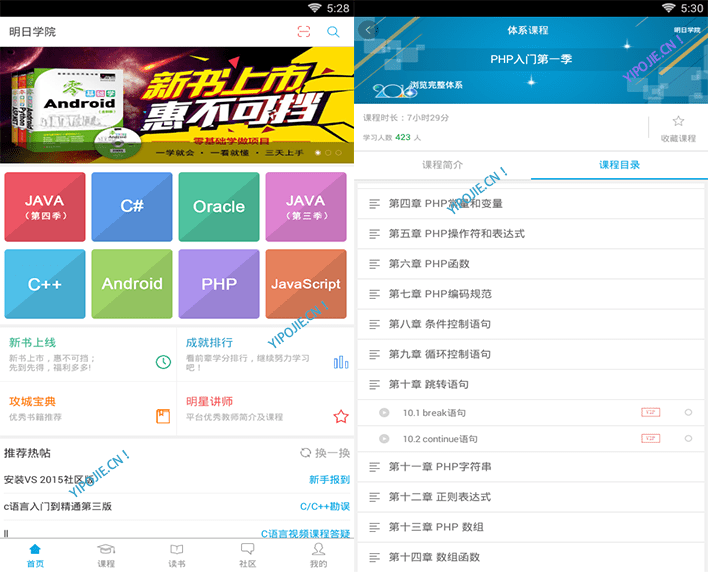Screen dimensions: 708x572
Task: Expand 第十二章 正则表达式 chapter
Action: click(531, 497)
